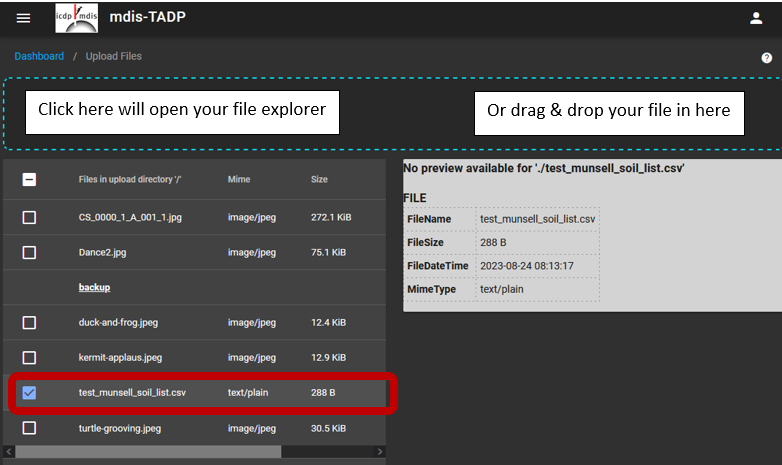Click the icdp mdis logo
782x465 pixels.
(76, 18)
